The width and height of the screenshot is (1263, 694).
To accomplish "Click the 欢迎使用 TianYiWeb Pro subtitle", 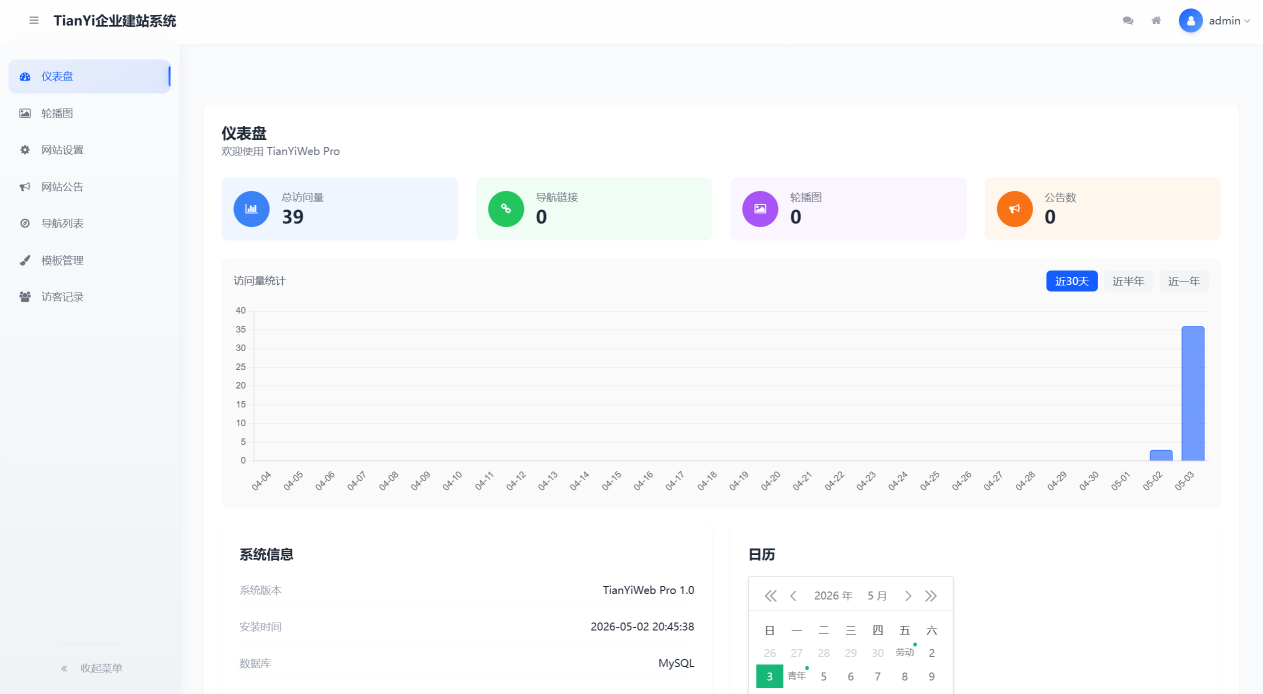I will 281,151.
